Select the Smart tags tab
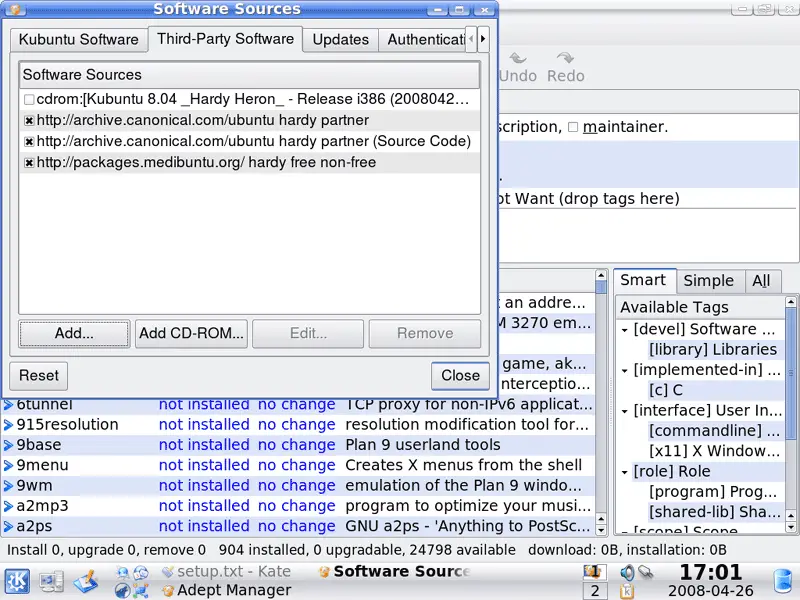This screenshot has width=800, height=600. pos(645,280)
